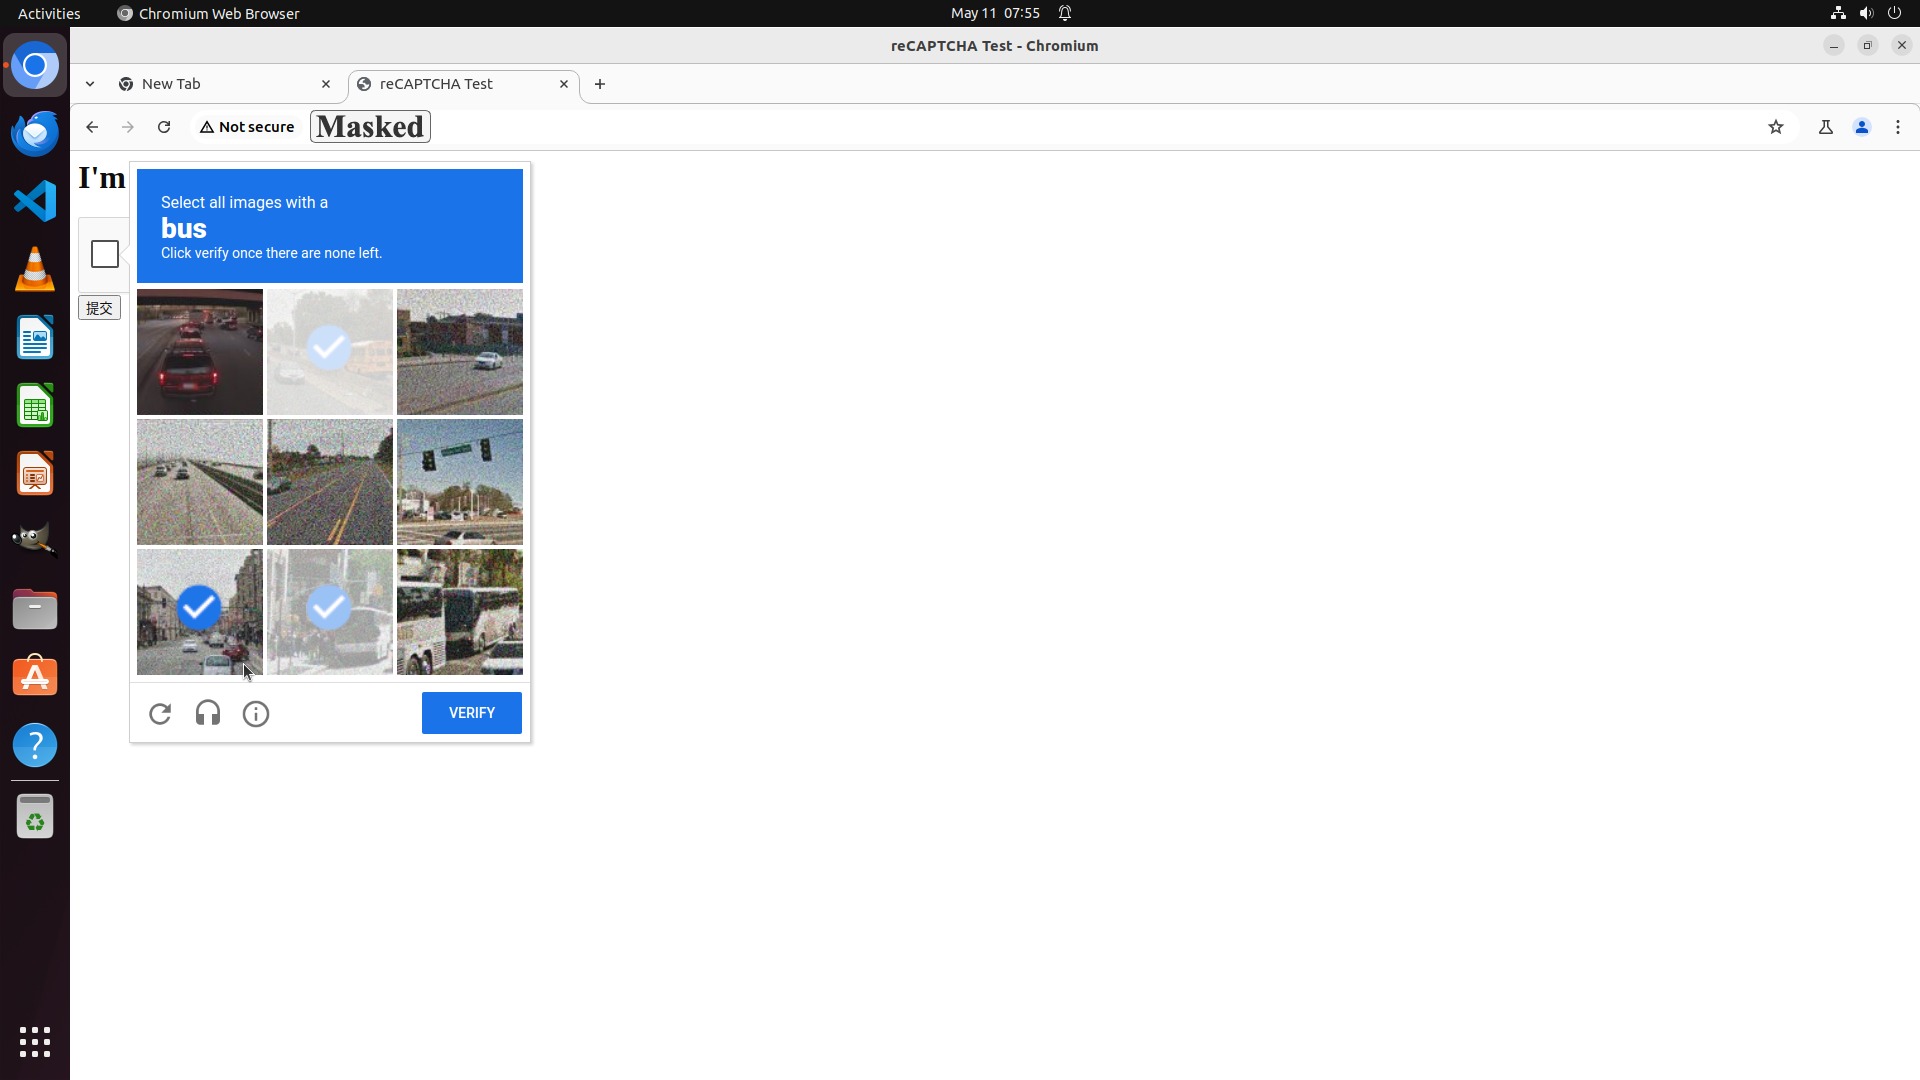The image size is (1920, 1080).
Task: Open a new tab with the plus button
Action: [x=600, y=84]
